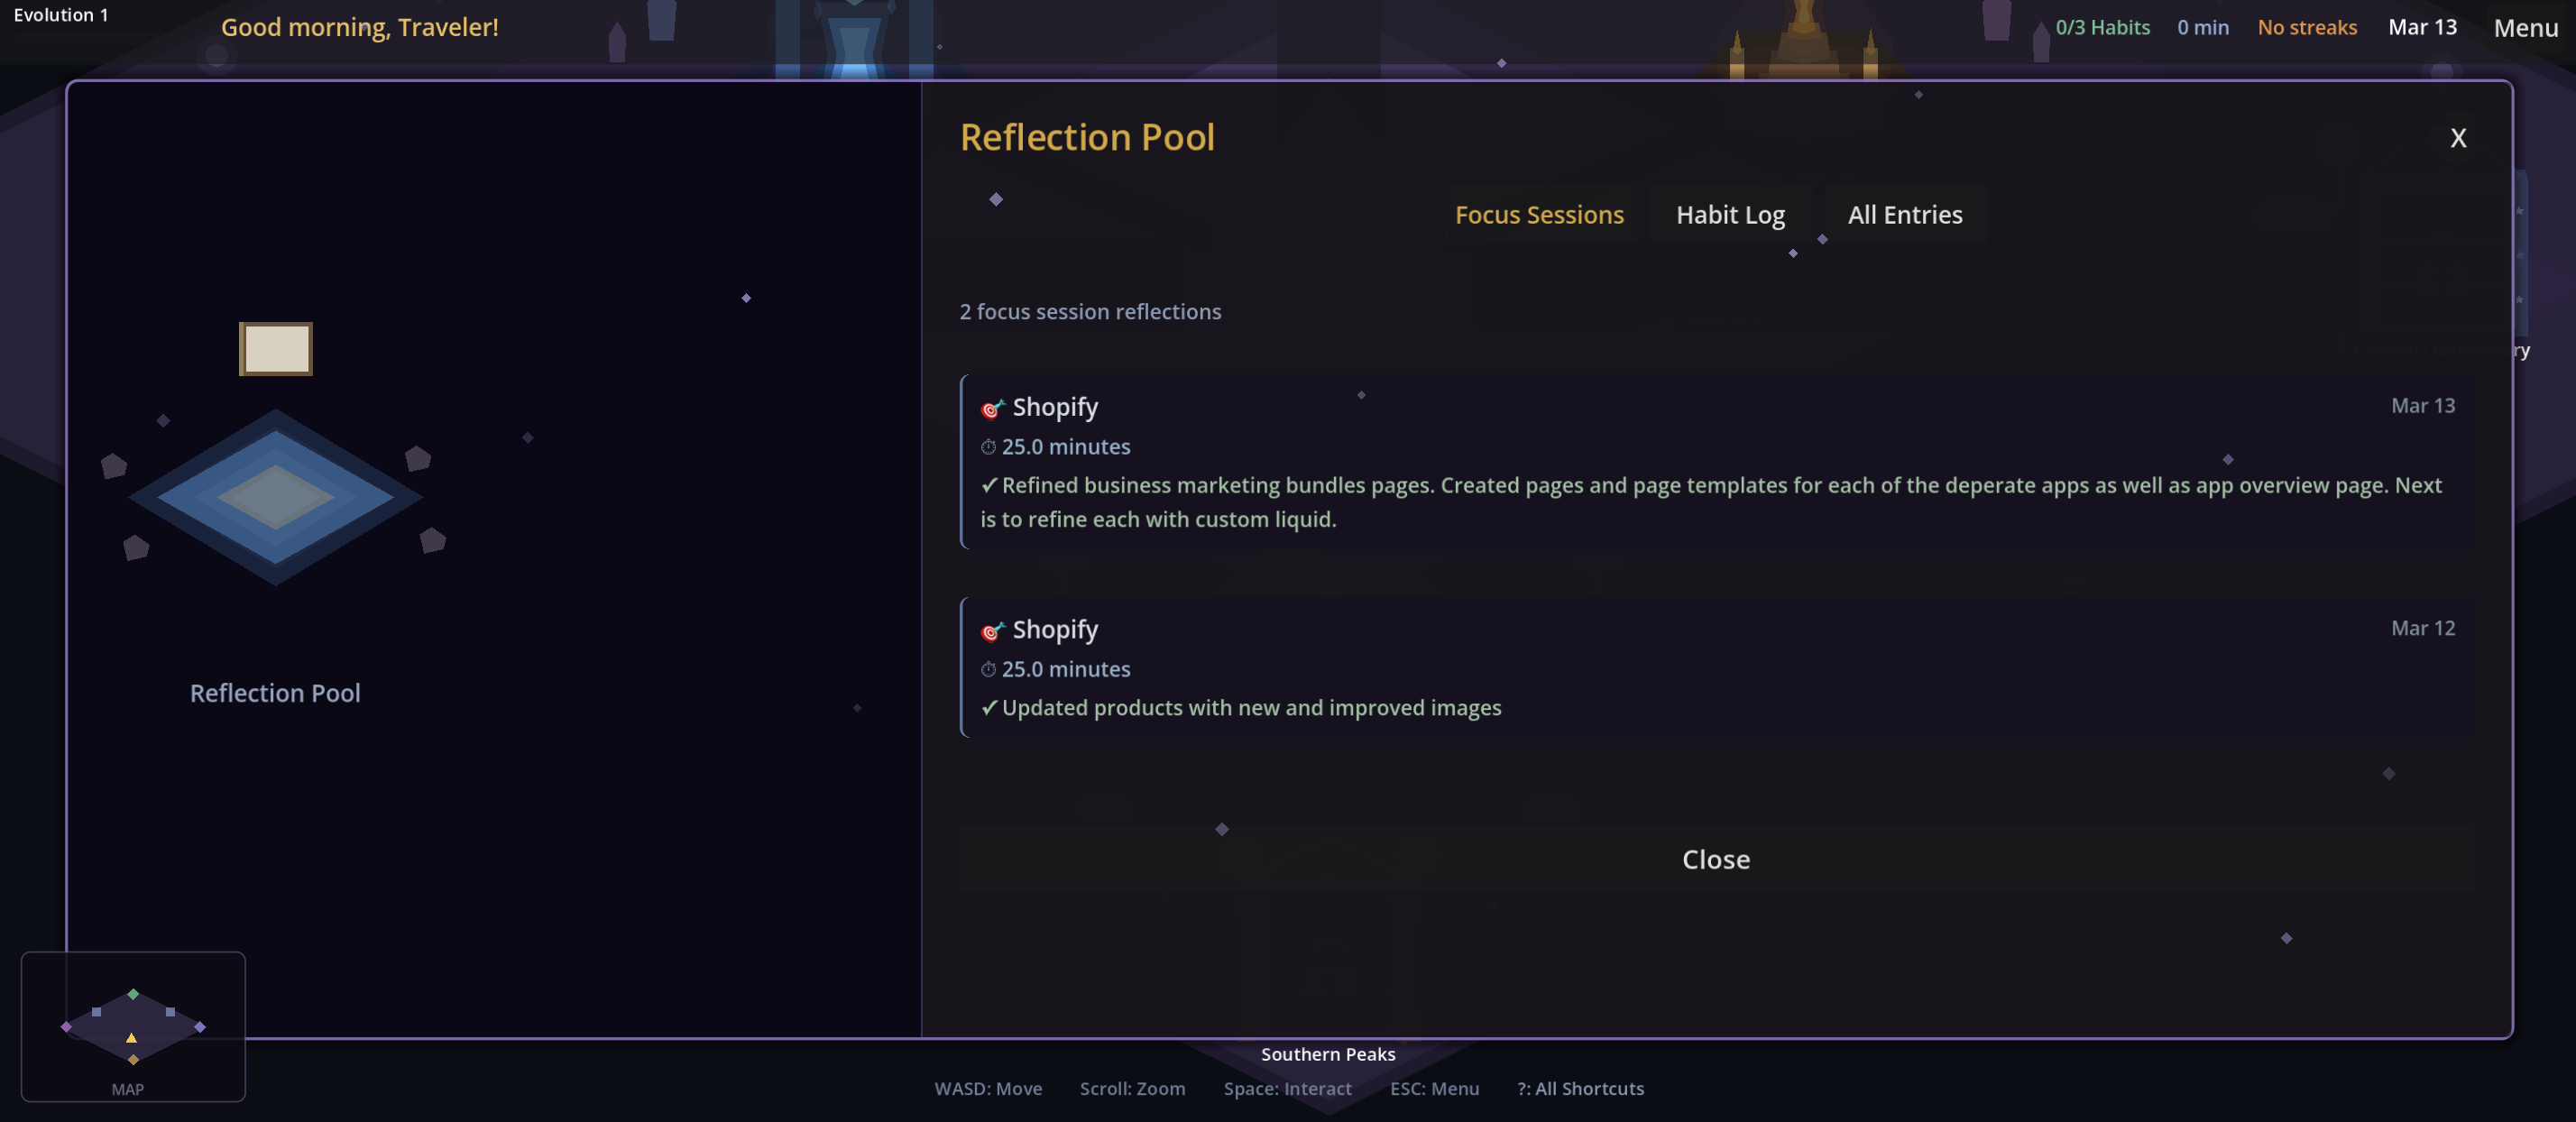
Task: Click the yellow triangle marker on the minimap
Action: pyautogui.click(x=131, y=1038)
